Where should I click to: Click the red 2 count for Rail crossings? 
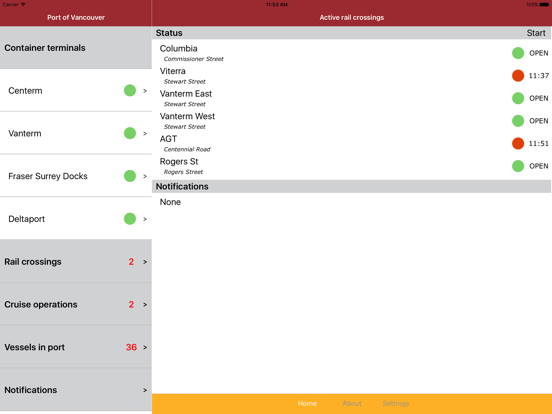point(131,262)
